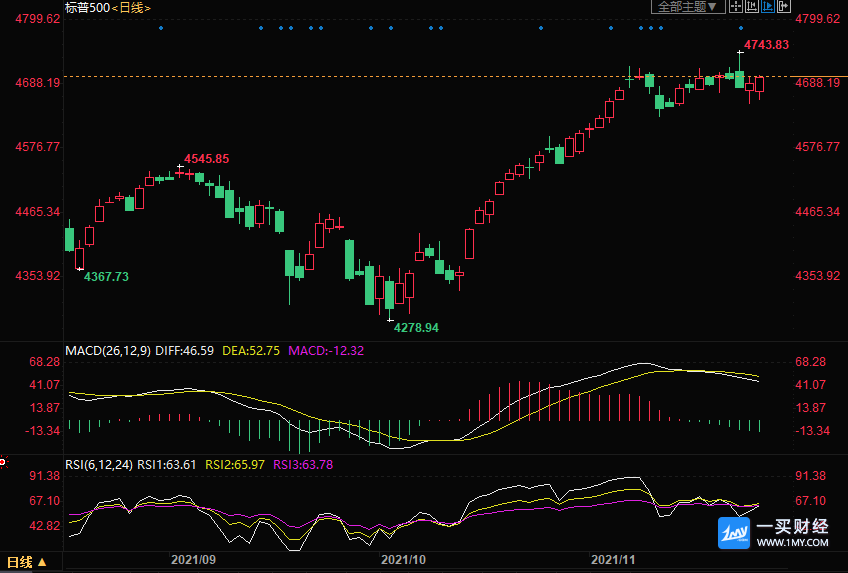Click -13.34 on the right MACD axis
Screen dimensions: 848x573
click(812, 431)
